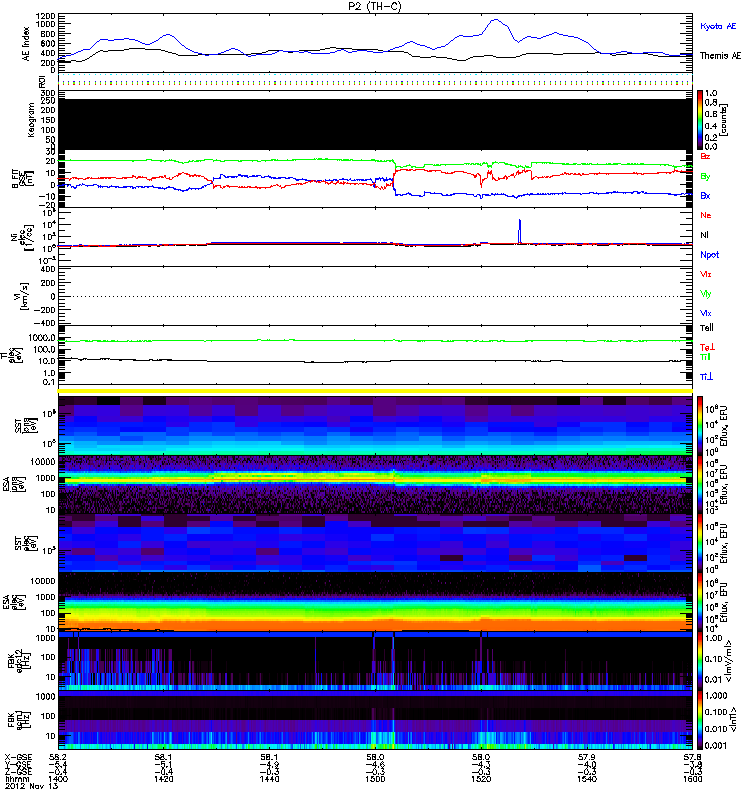Click the black Keogram image panel

point(376,124)
